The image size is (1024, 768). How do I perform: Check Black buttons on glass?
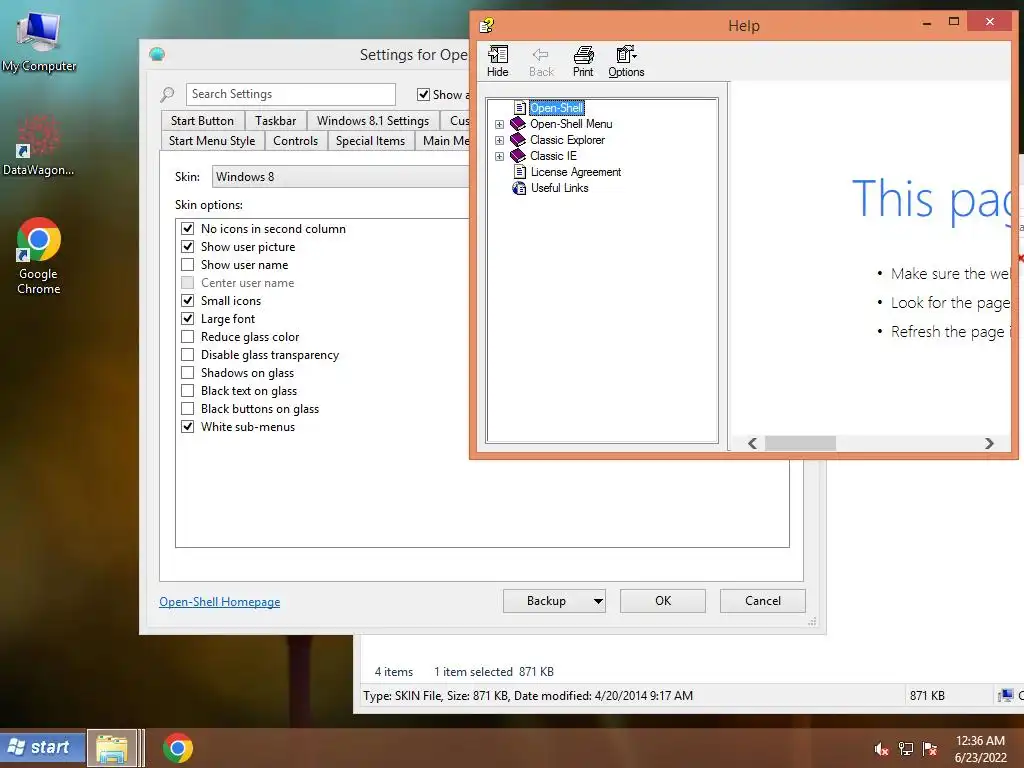pos(187,409)
